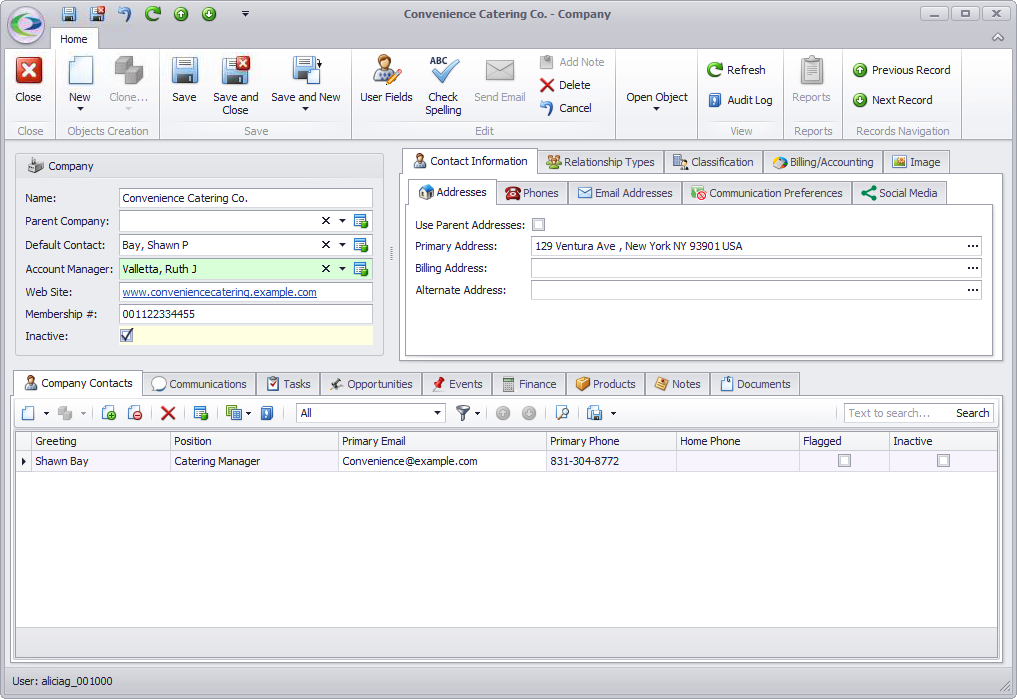
Task: Expand the Default Contact dropdown arrow
Action: tap(342, 244)
